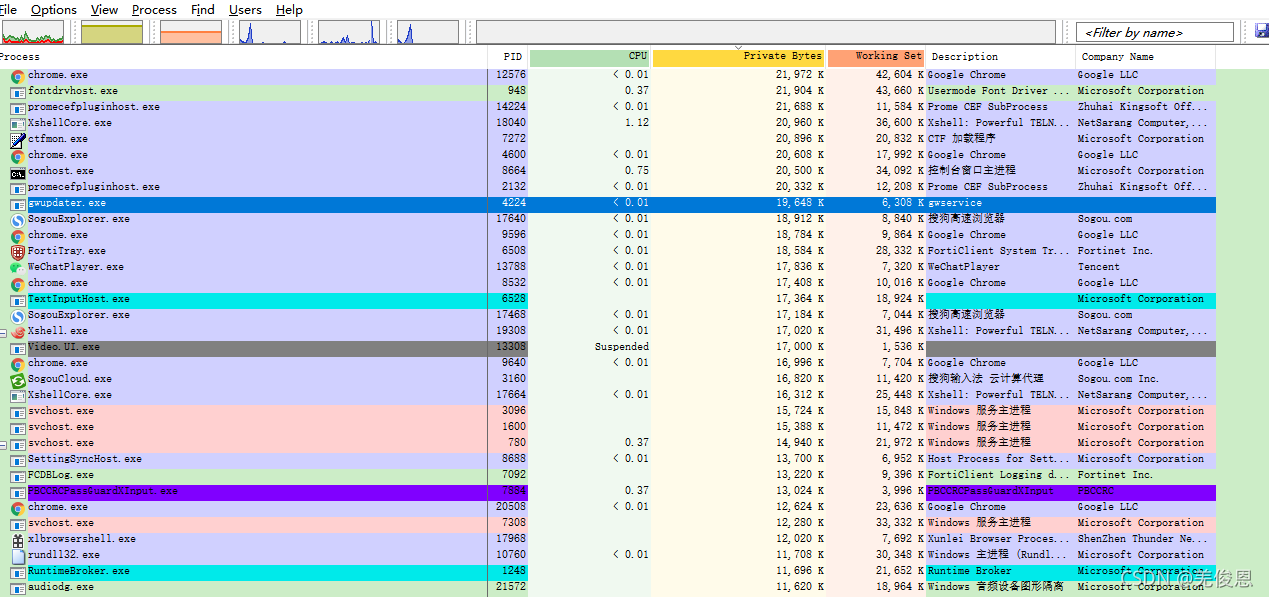Sort by the CPU column header
1269x597 pixels.
590,57
